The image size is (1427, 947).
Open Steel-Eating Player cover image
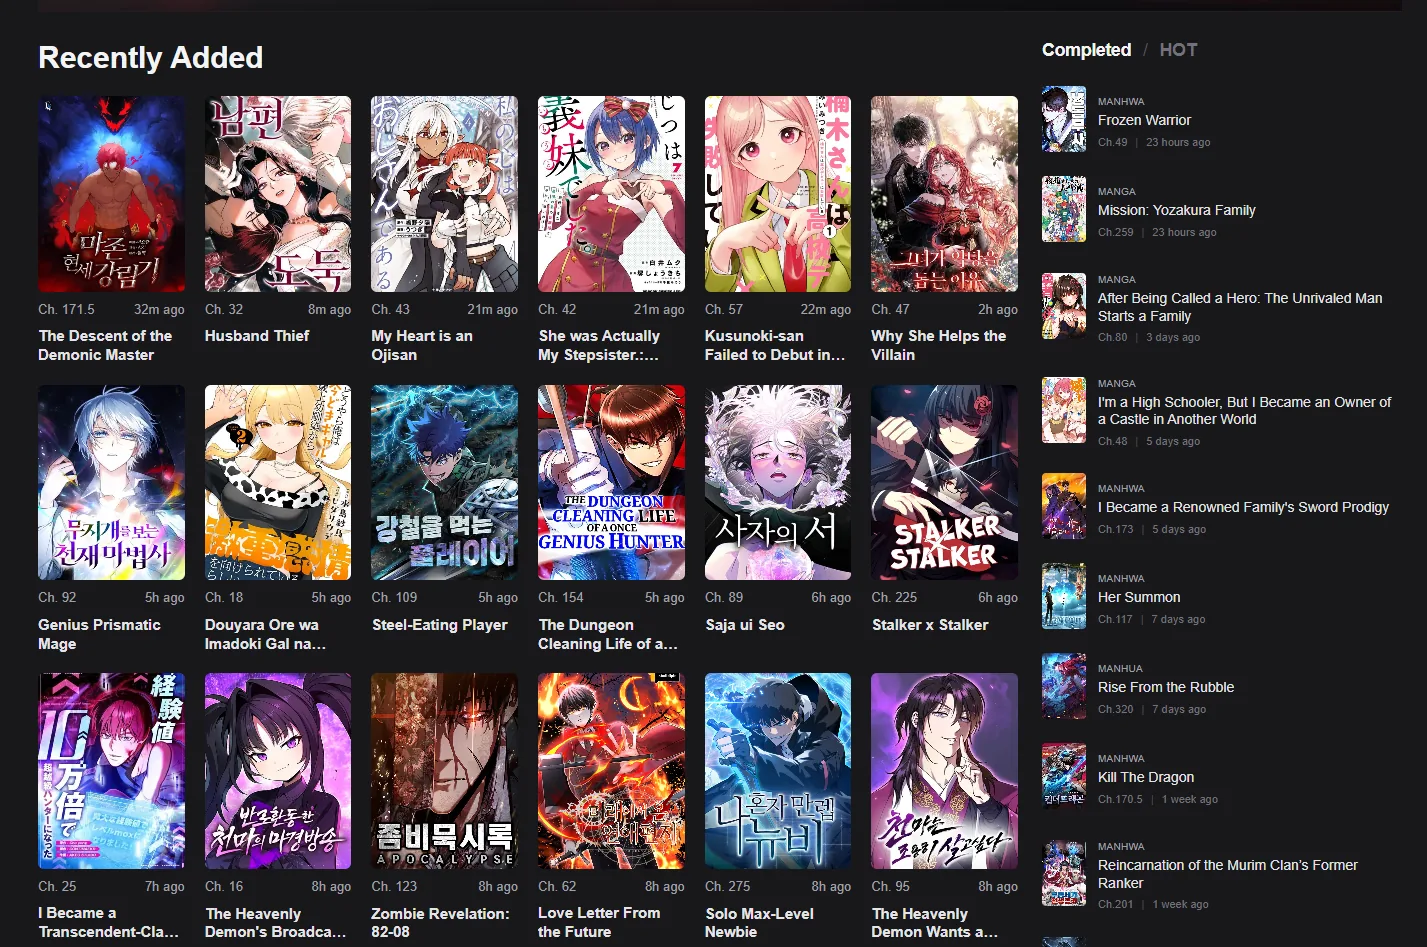[444, 483]
